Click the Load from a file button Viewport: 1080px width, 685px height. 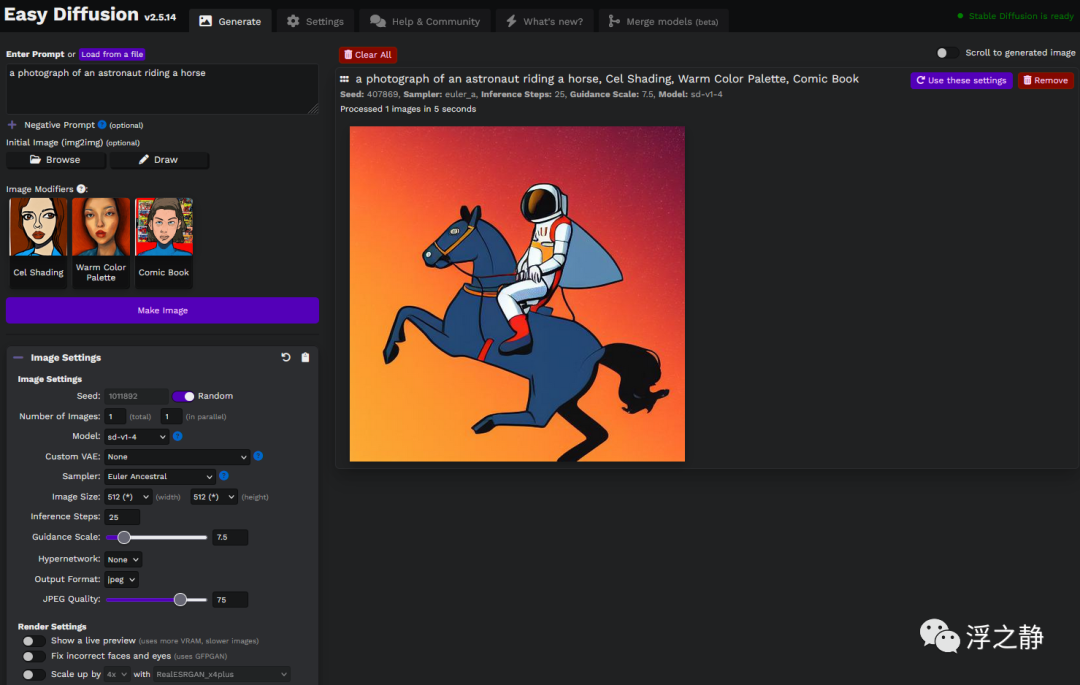click(112, 54)
